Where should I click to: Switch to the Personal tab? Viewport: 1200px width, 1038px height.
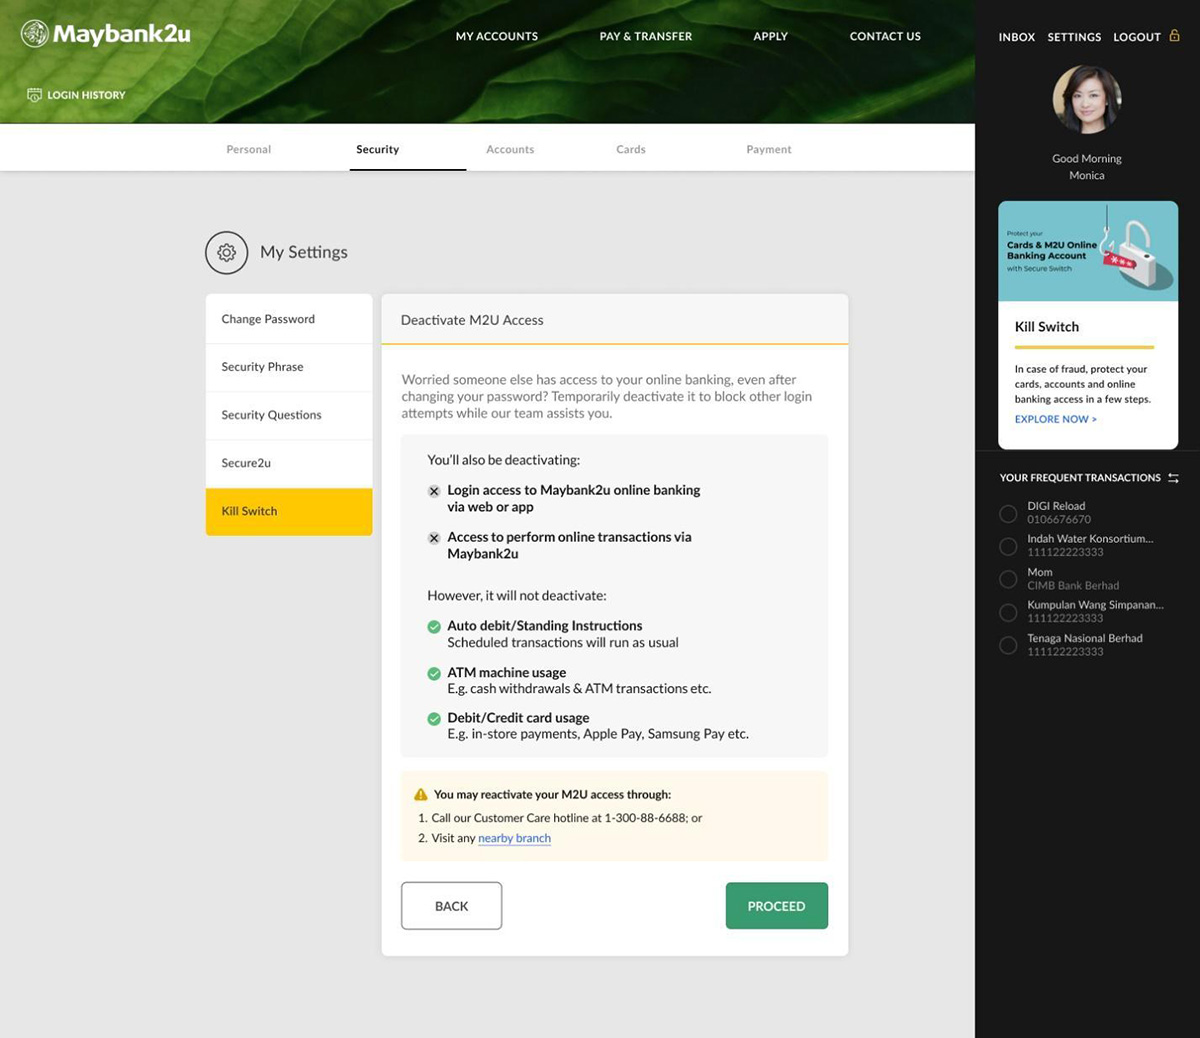249,149
